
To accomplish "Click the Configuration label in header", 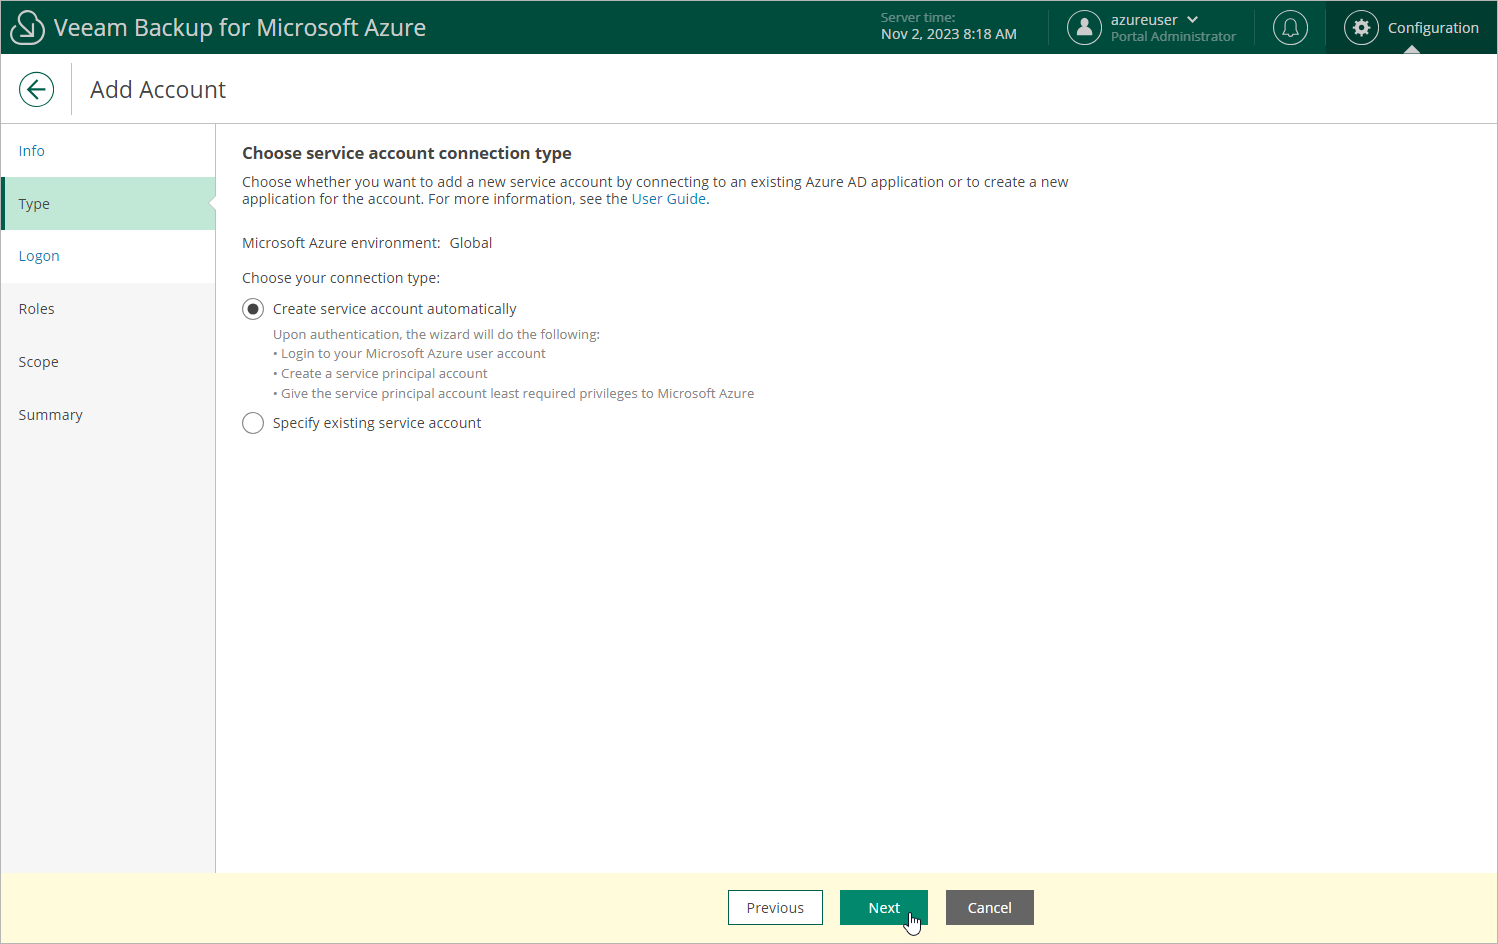I will coord(1433,28).
